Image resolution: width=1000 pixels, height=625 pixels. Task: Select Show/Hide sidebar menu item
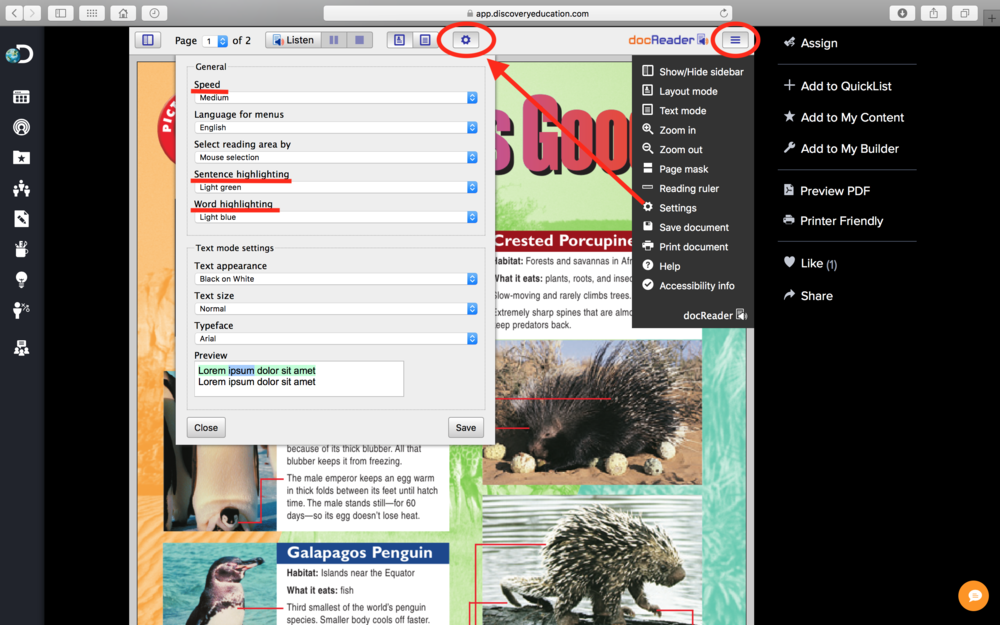coord(693,71)
